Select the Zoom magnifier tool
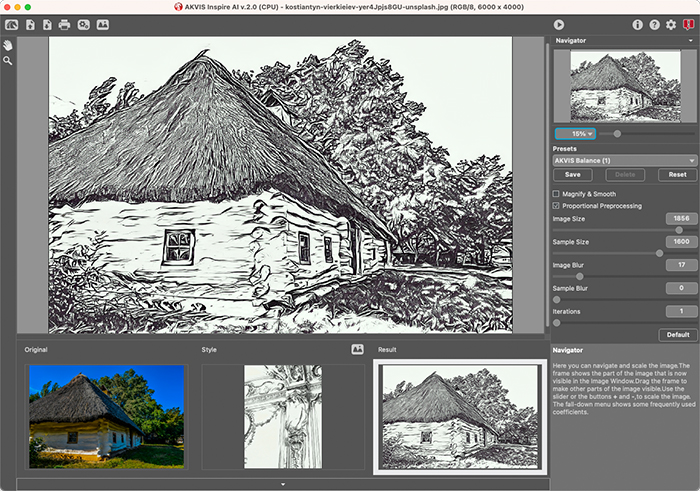The height and width of the screenshot is (491, 700). tap(8, 61)
